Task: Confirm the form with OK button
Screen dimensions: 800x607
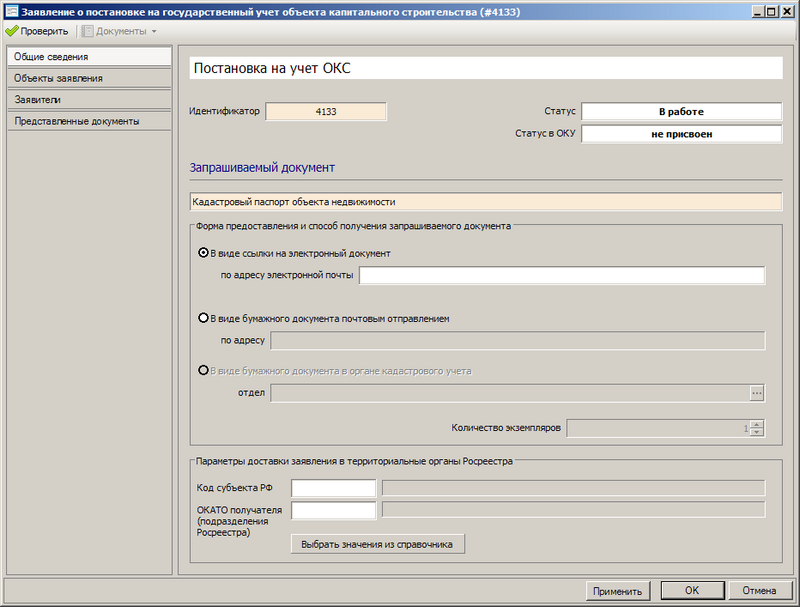Action: 691,590
